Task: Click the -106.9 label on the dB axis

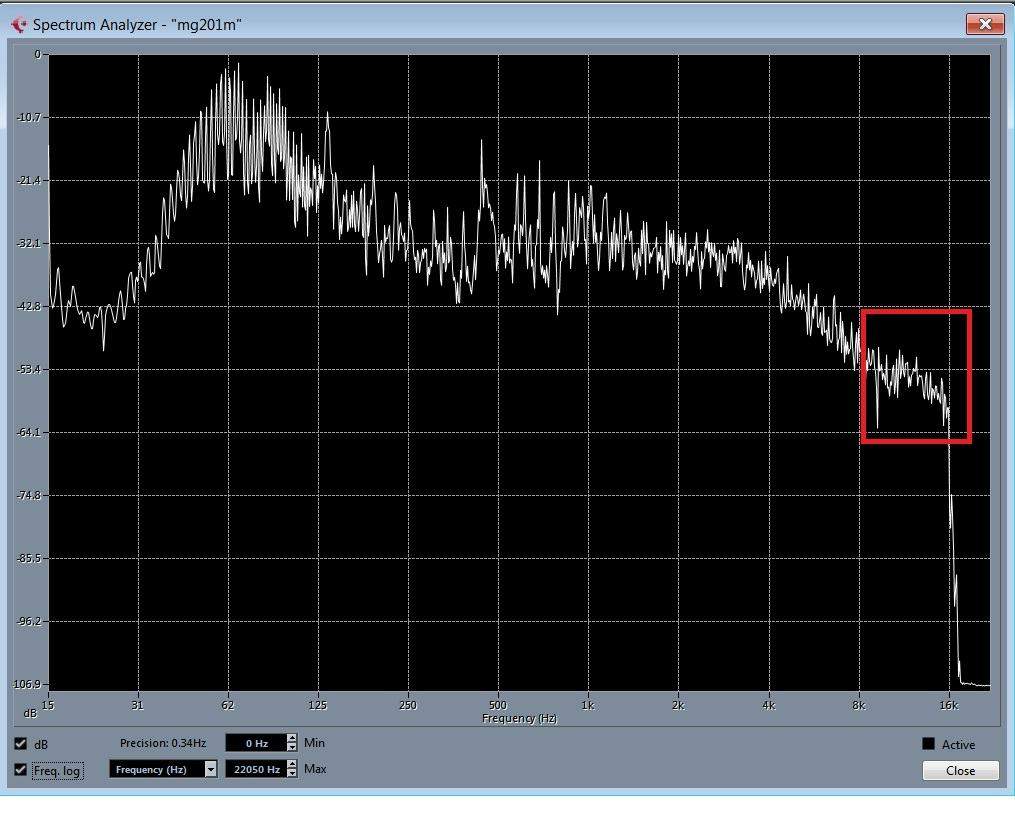Action: (x=27, y=685)
